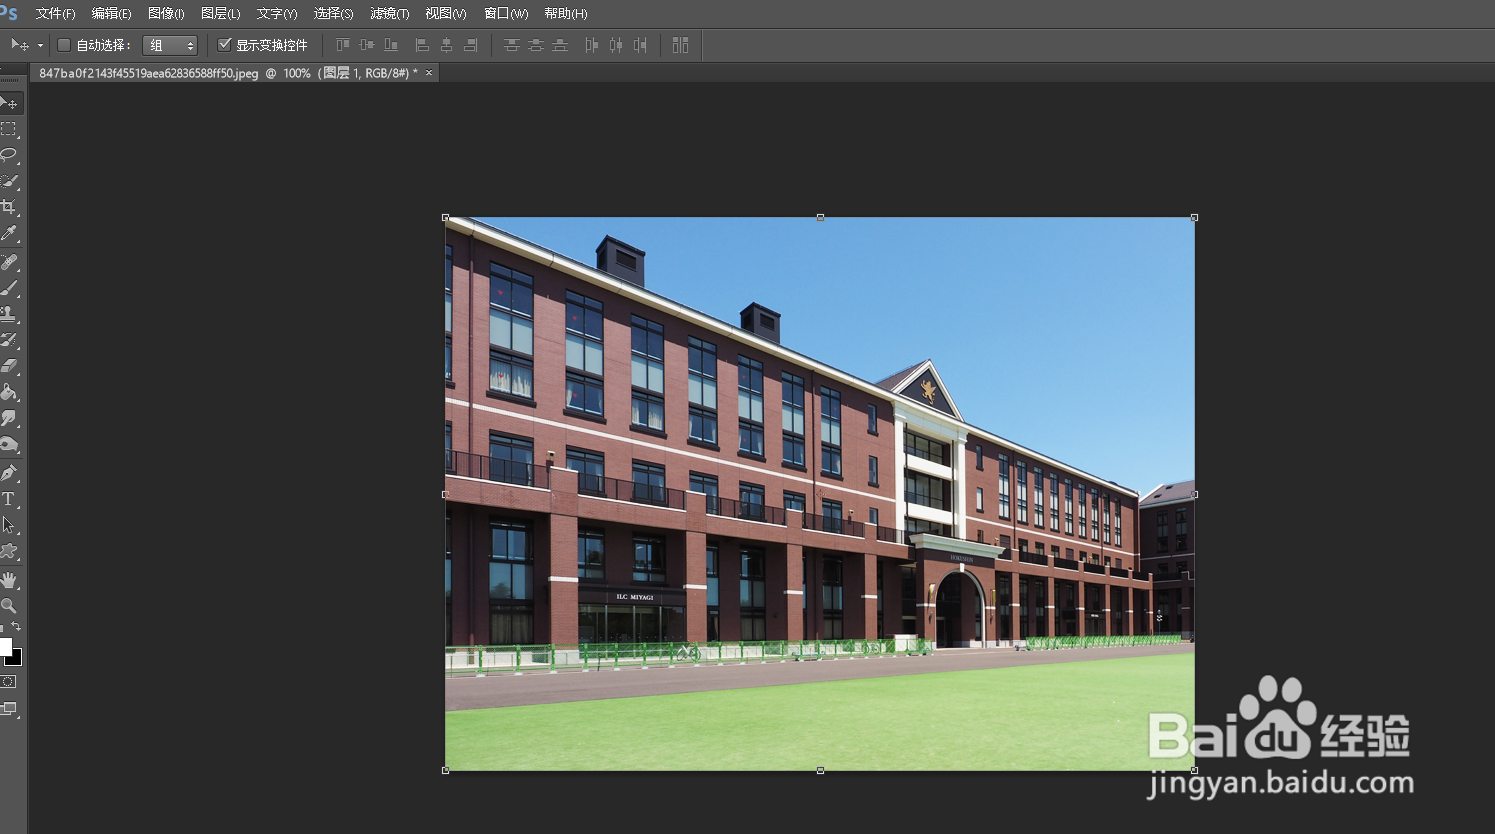1495x834 pixels.
Task: Toggle Quick Mask mode
Action: pos(9,682)
